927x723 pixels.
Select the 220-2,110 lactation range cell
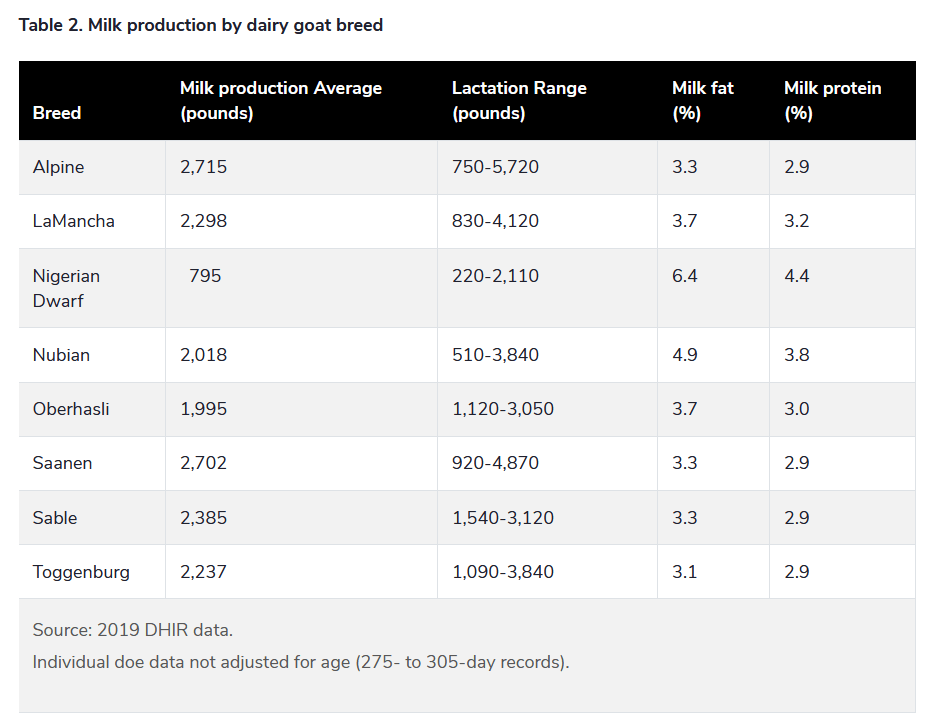point(495,276)
